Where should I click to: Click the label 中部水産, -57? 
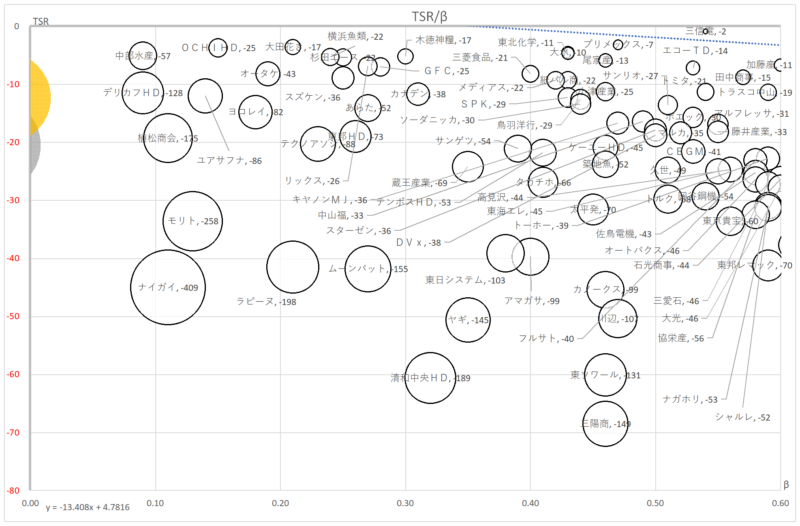pos(143,56)
